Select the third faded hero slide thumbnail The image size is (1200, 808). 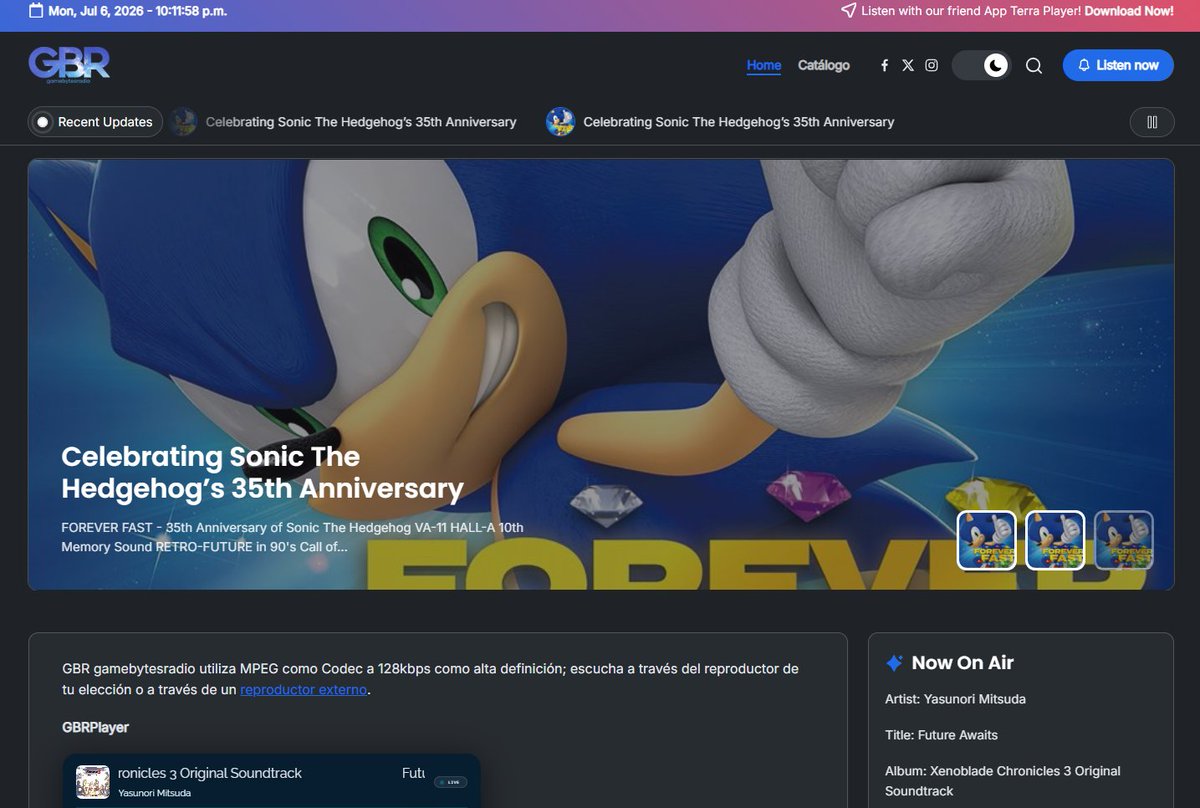coord(1124,540)
